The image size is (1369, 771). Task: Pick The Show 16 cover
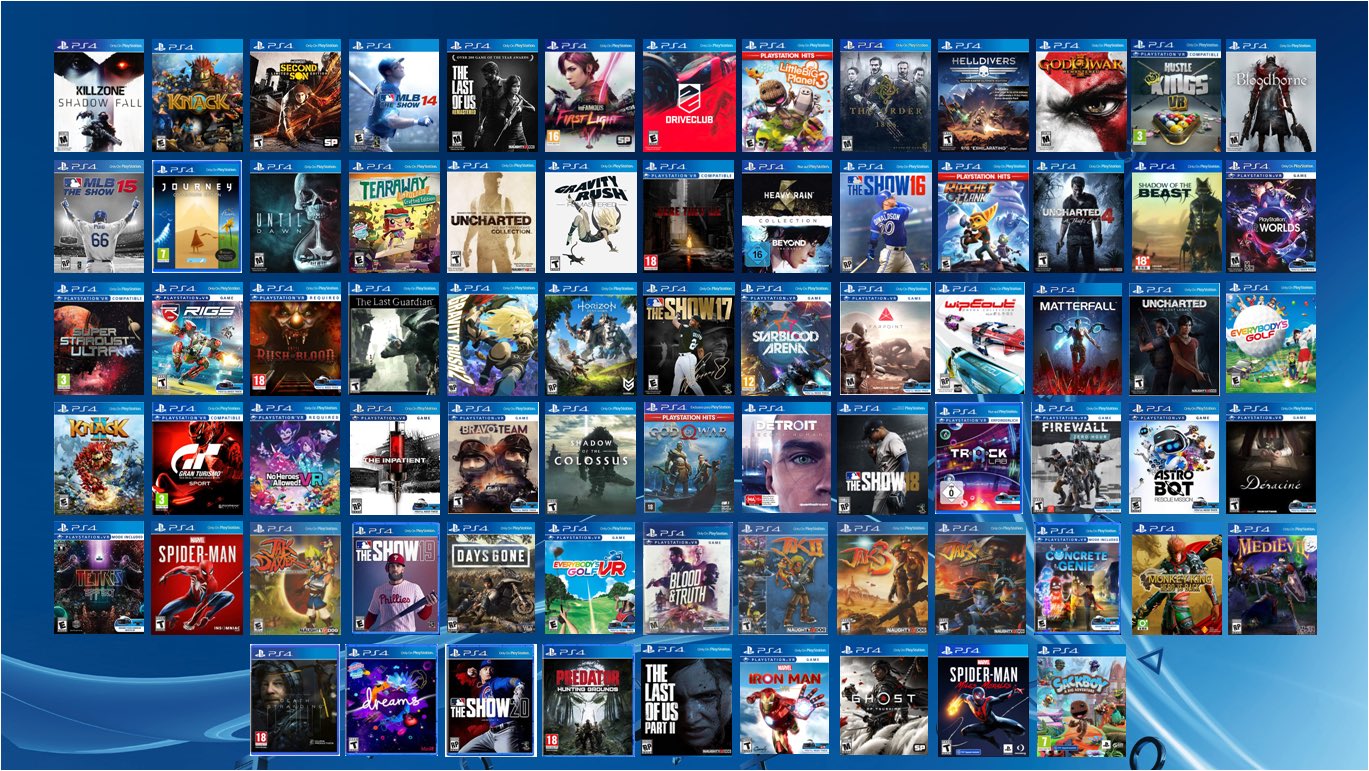(885, 216)
